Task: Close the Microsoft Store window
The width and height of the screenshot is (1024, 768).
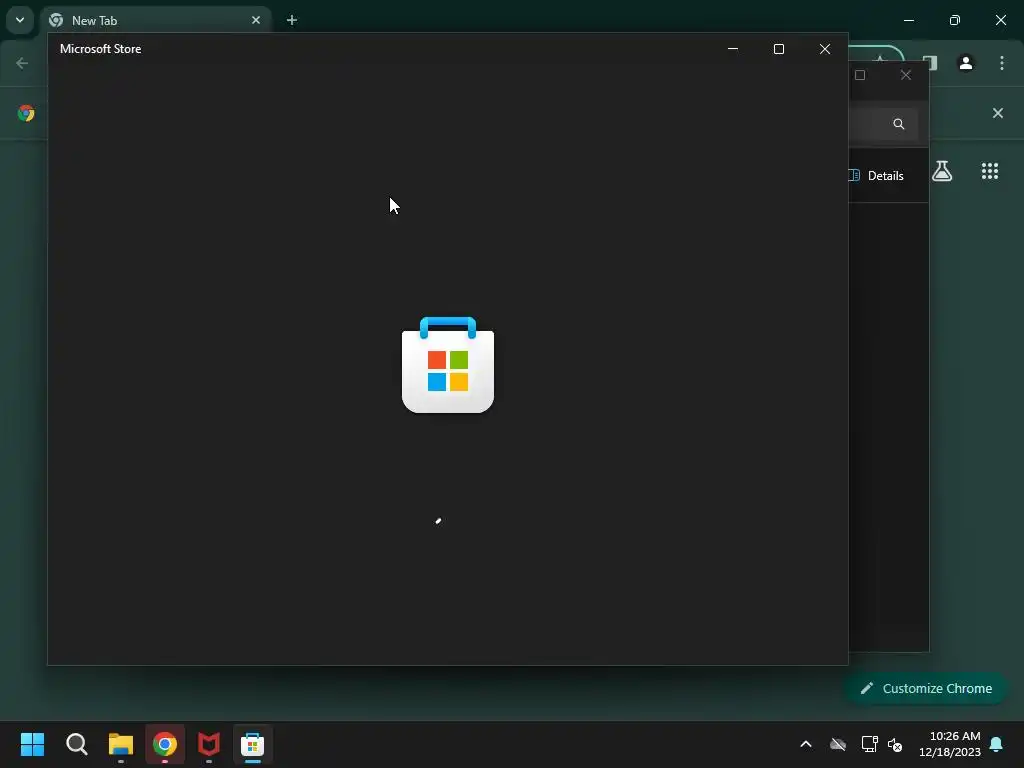Action: tap(825, 49)
